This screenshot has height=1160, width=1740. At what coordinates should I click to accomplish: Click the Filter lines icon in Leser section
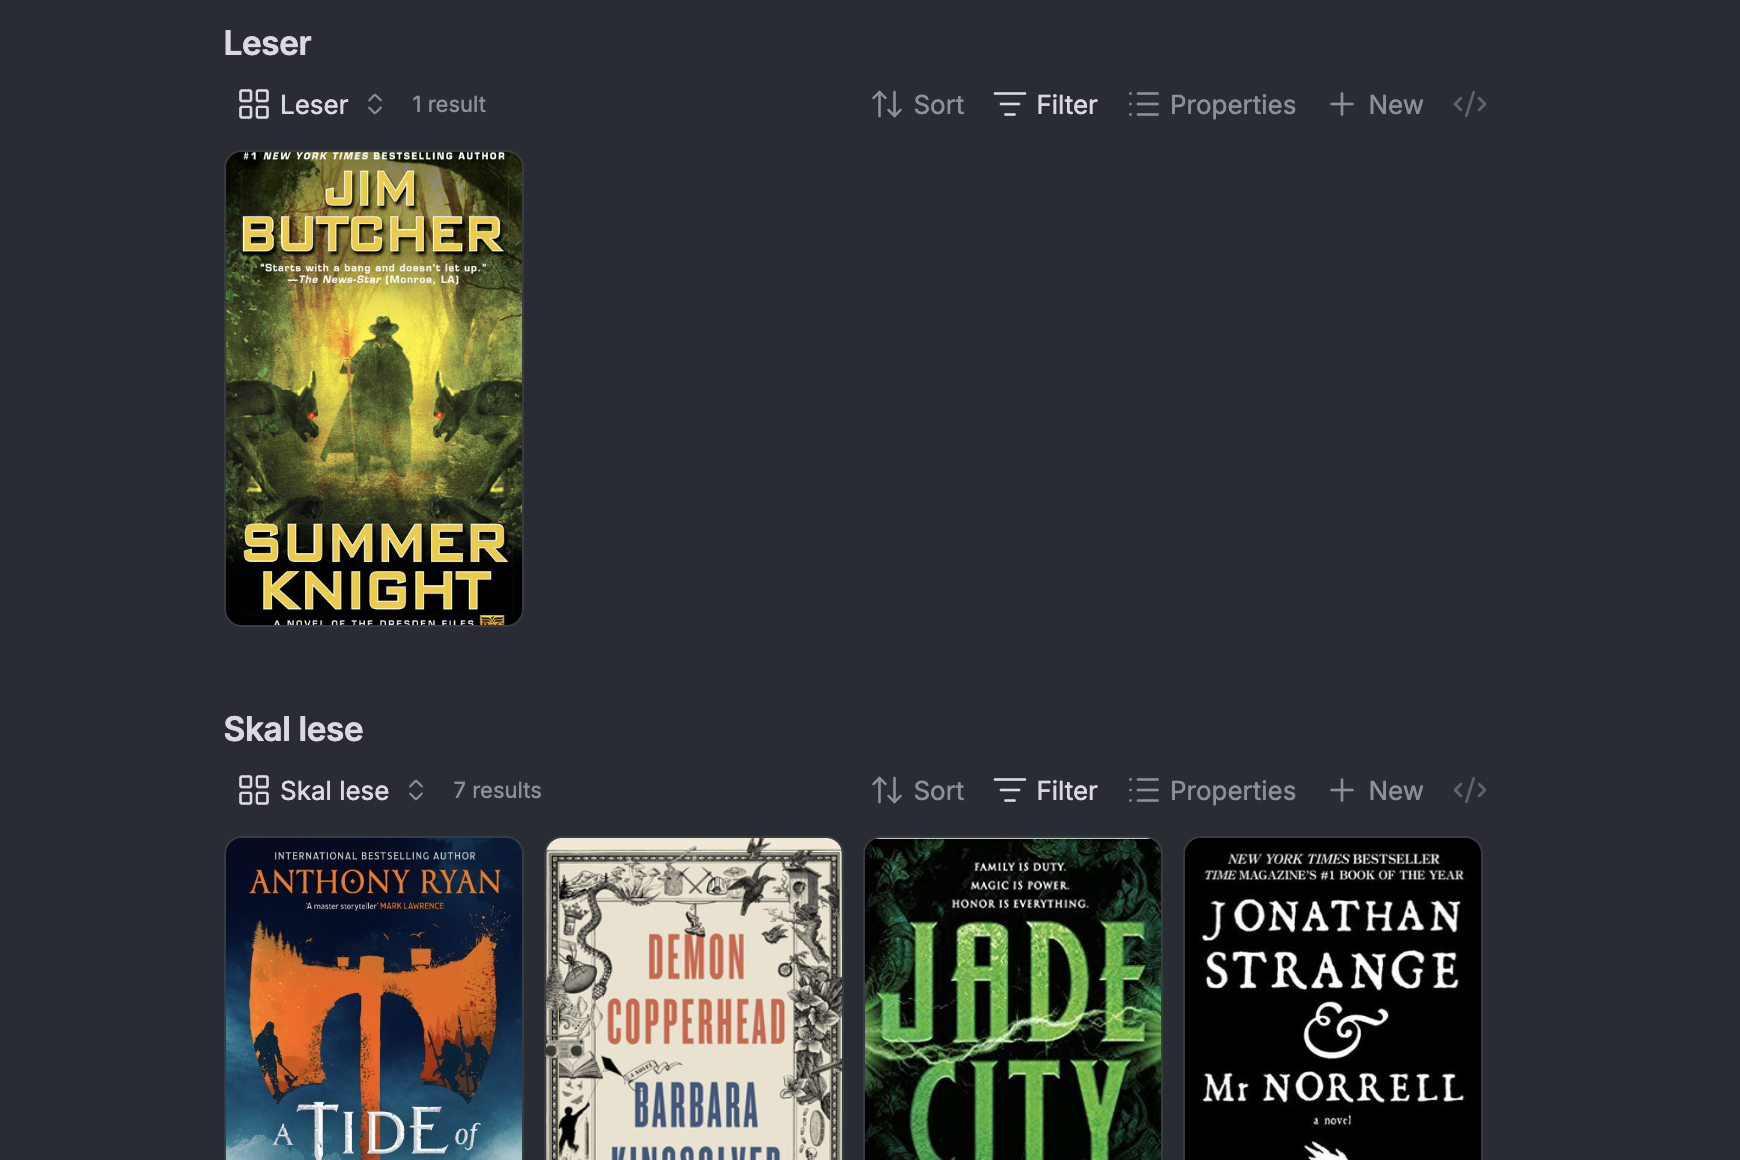pyautogui.click(x=1009, y=104)
